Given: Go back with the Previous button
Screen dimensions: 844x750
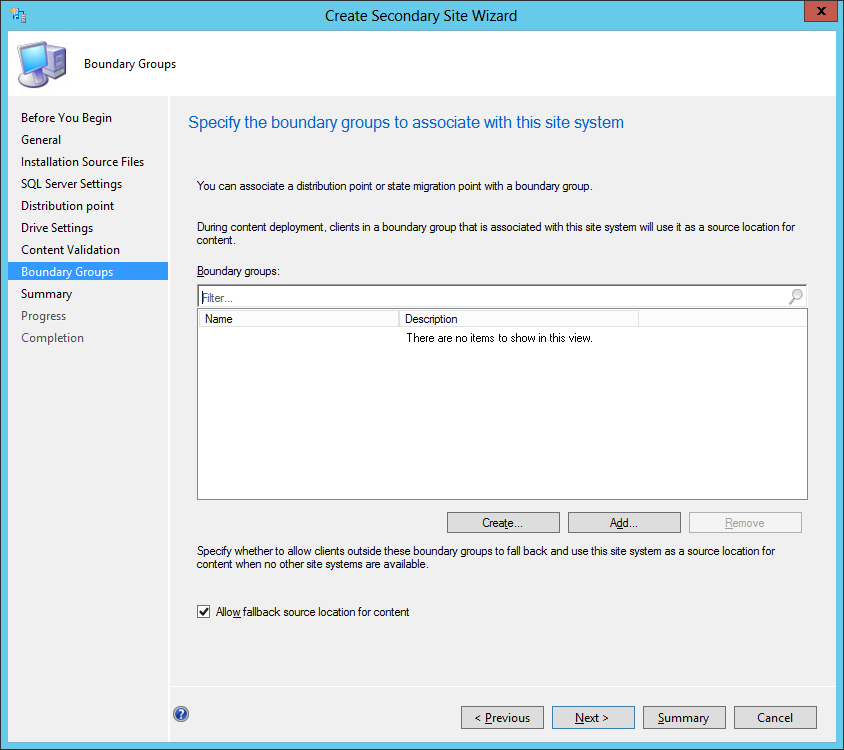Looking at the screenshot, I should [502, 718].
